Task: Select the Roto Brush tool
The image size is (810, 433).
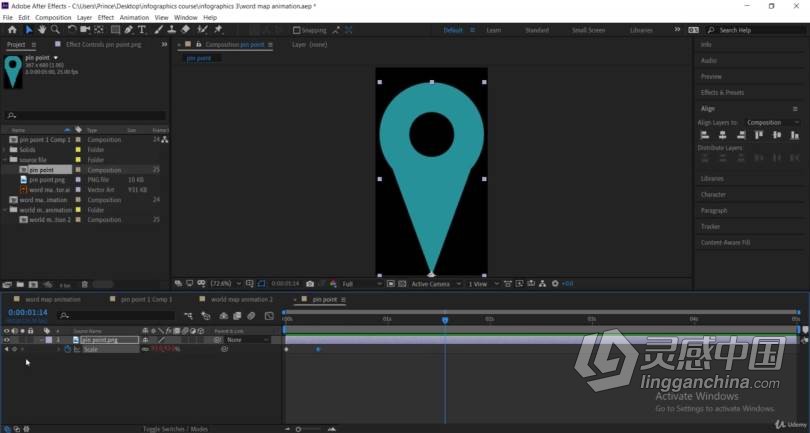Action: click(202, 30)
